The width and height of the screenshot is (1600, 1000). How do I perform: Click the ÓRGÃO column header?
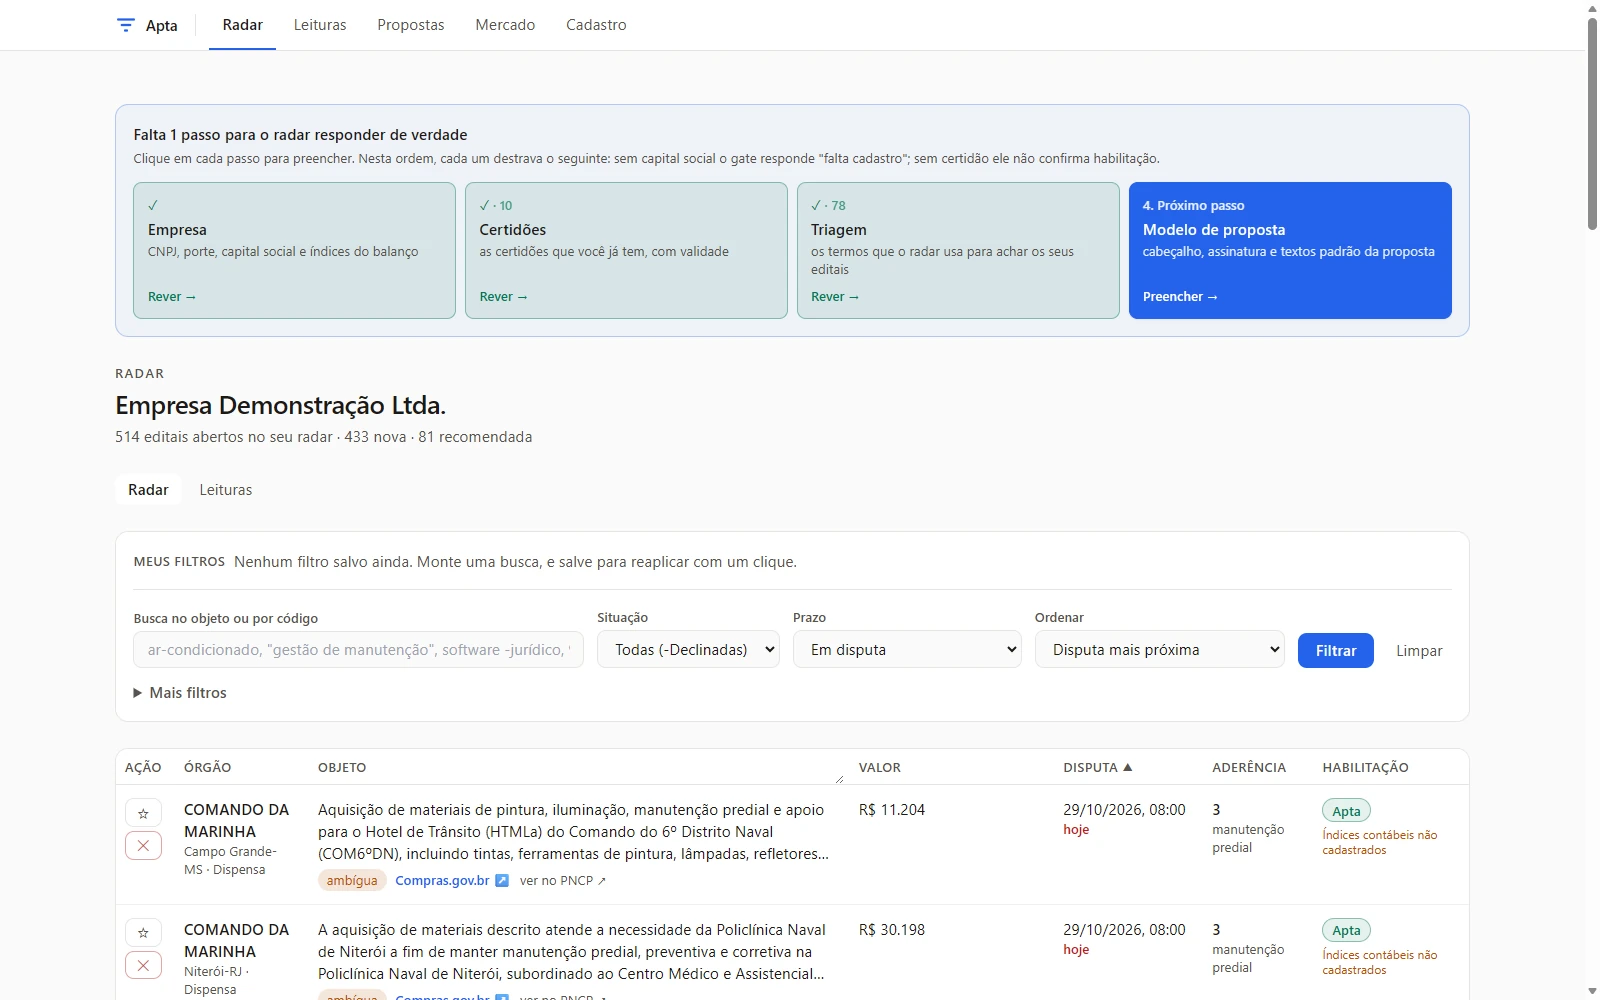207,768
